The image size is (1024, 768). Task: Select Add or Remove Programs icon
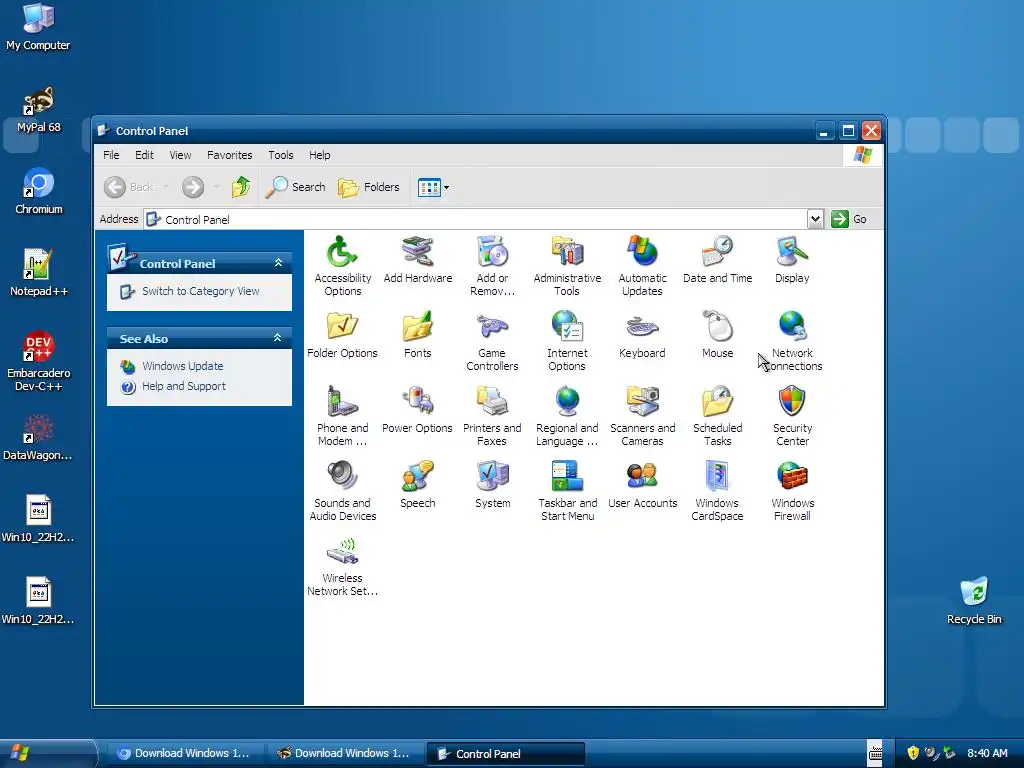pyautogui.click(x=492, y=265)
